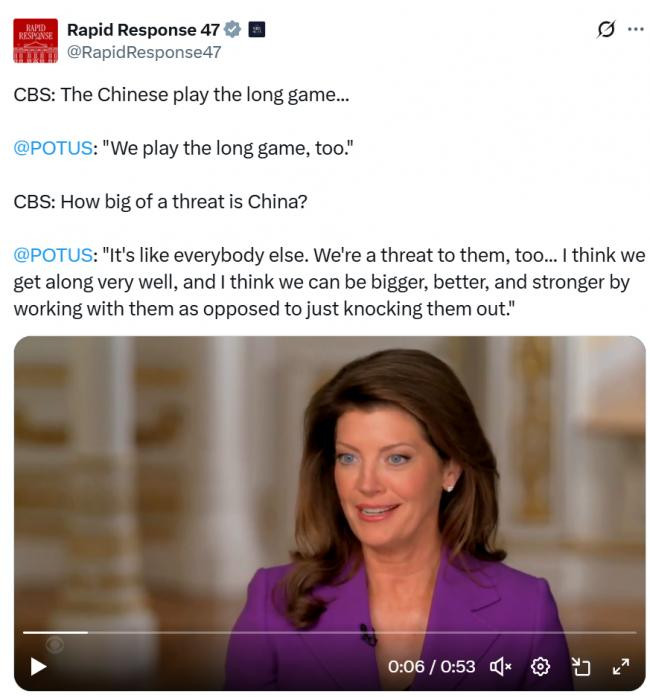
Task: Unmute the video sound
Action: (501, 667)
